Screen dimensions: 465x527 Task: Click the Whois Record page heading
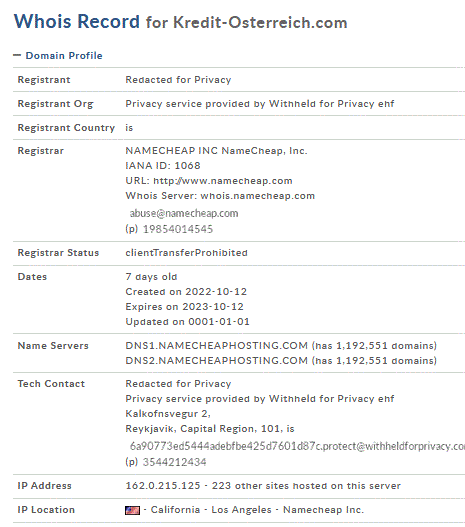(181, 22)
